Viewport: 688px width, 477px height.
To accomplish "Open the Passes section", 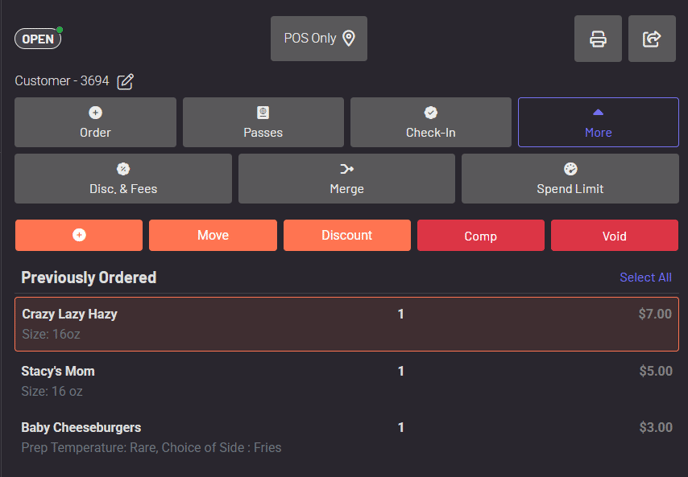I will tap(263, 122).
